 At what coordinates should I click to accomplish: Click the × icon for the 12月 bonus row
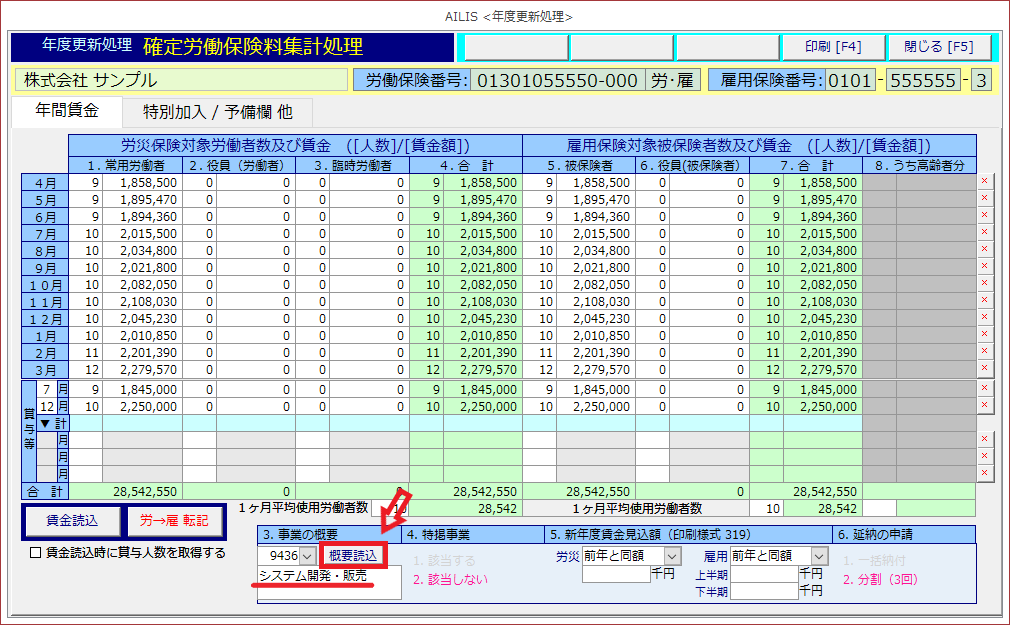tap(985, 405)
